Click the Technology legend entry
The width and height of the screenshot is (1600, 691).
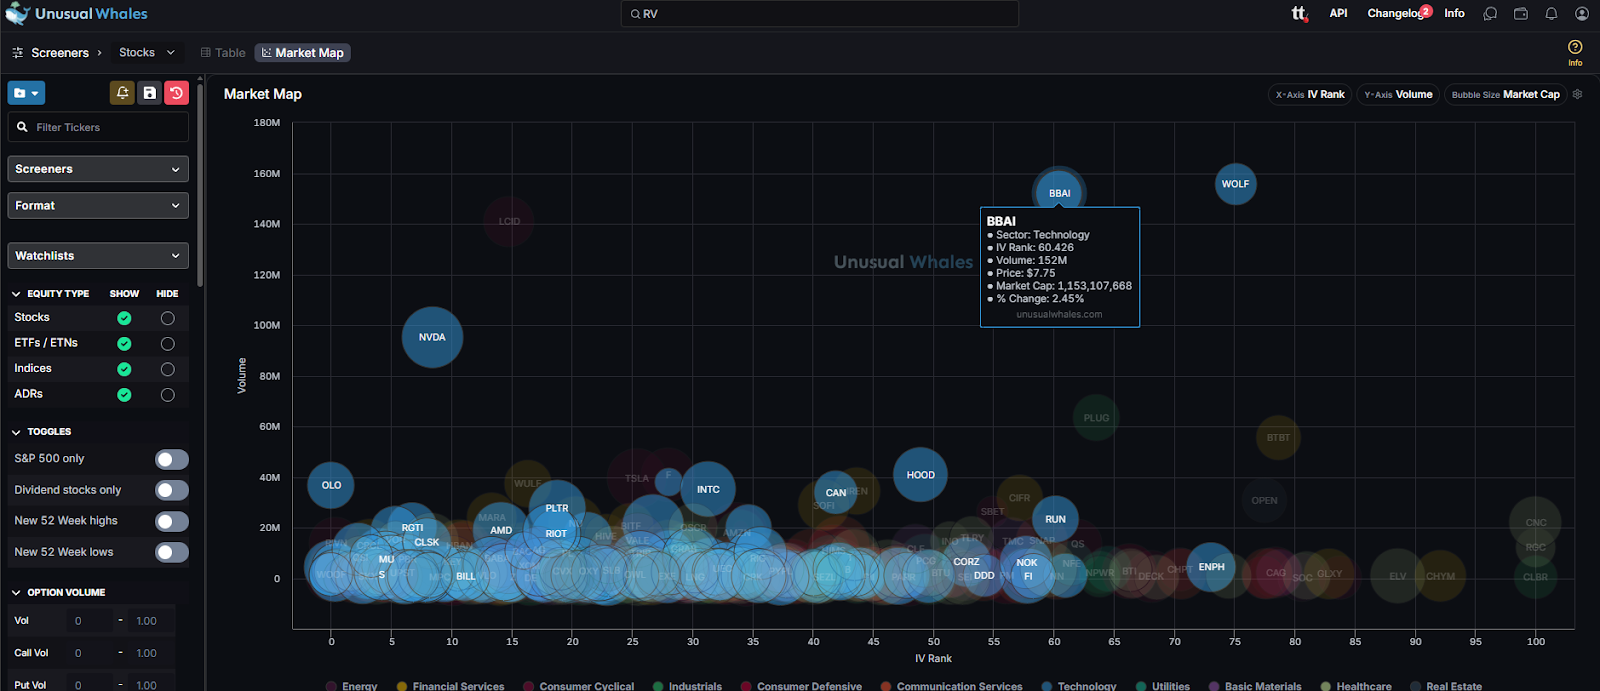point(1078,686)
